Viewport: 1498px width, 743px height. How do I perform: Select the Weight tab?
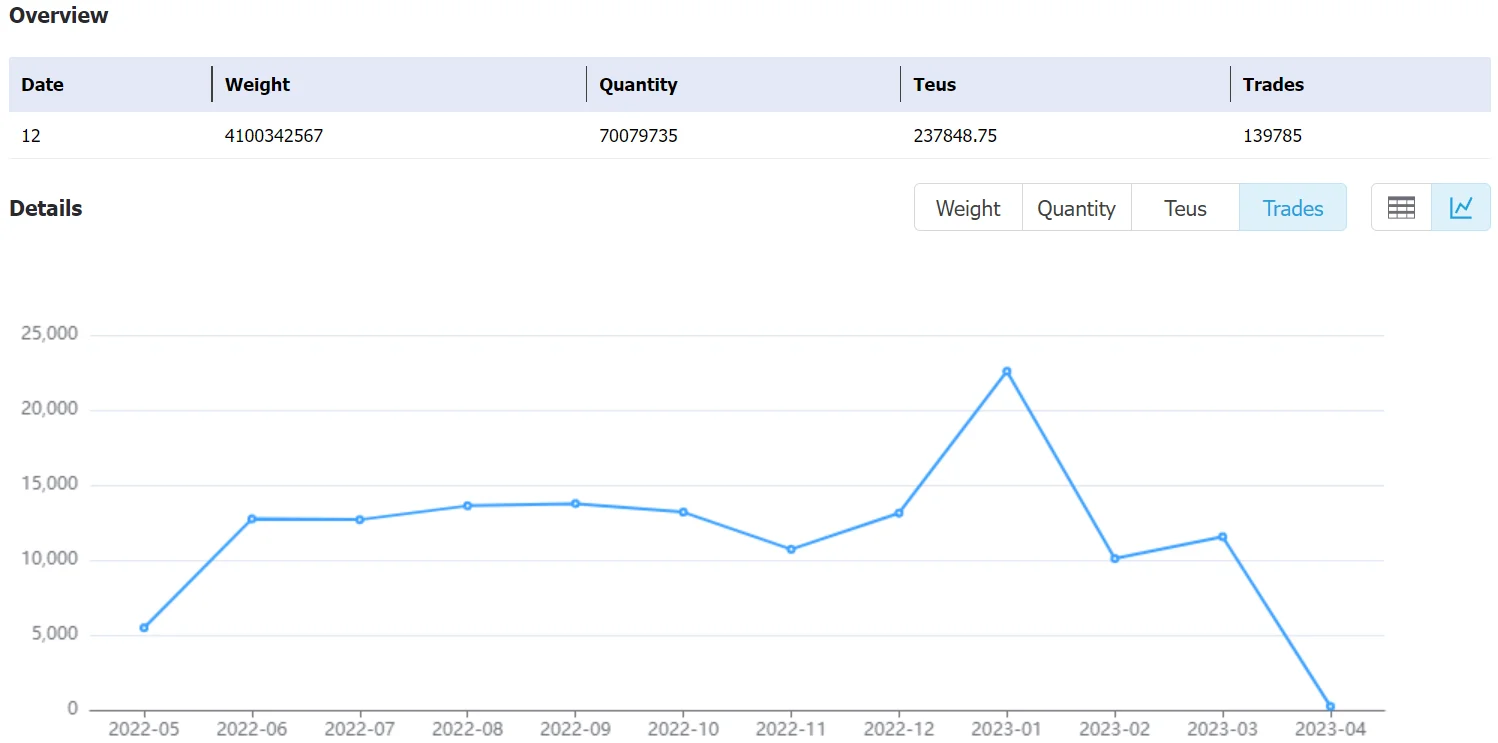968,208
